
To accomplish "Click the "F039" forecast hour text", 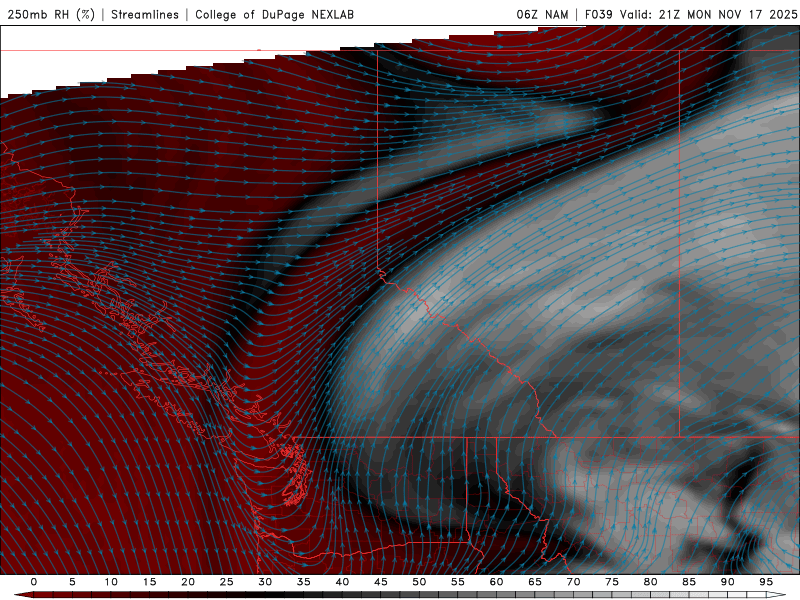I will click(x=598, y=14).
